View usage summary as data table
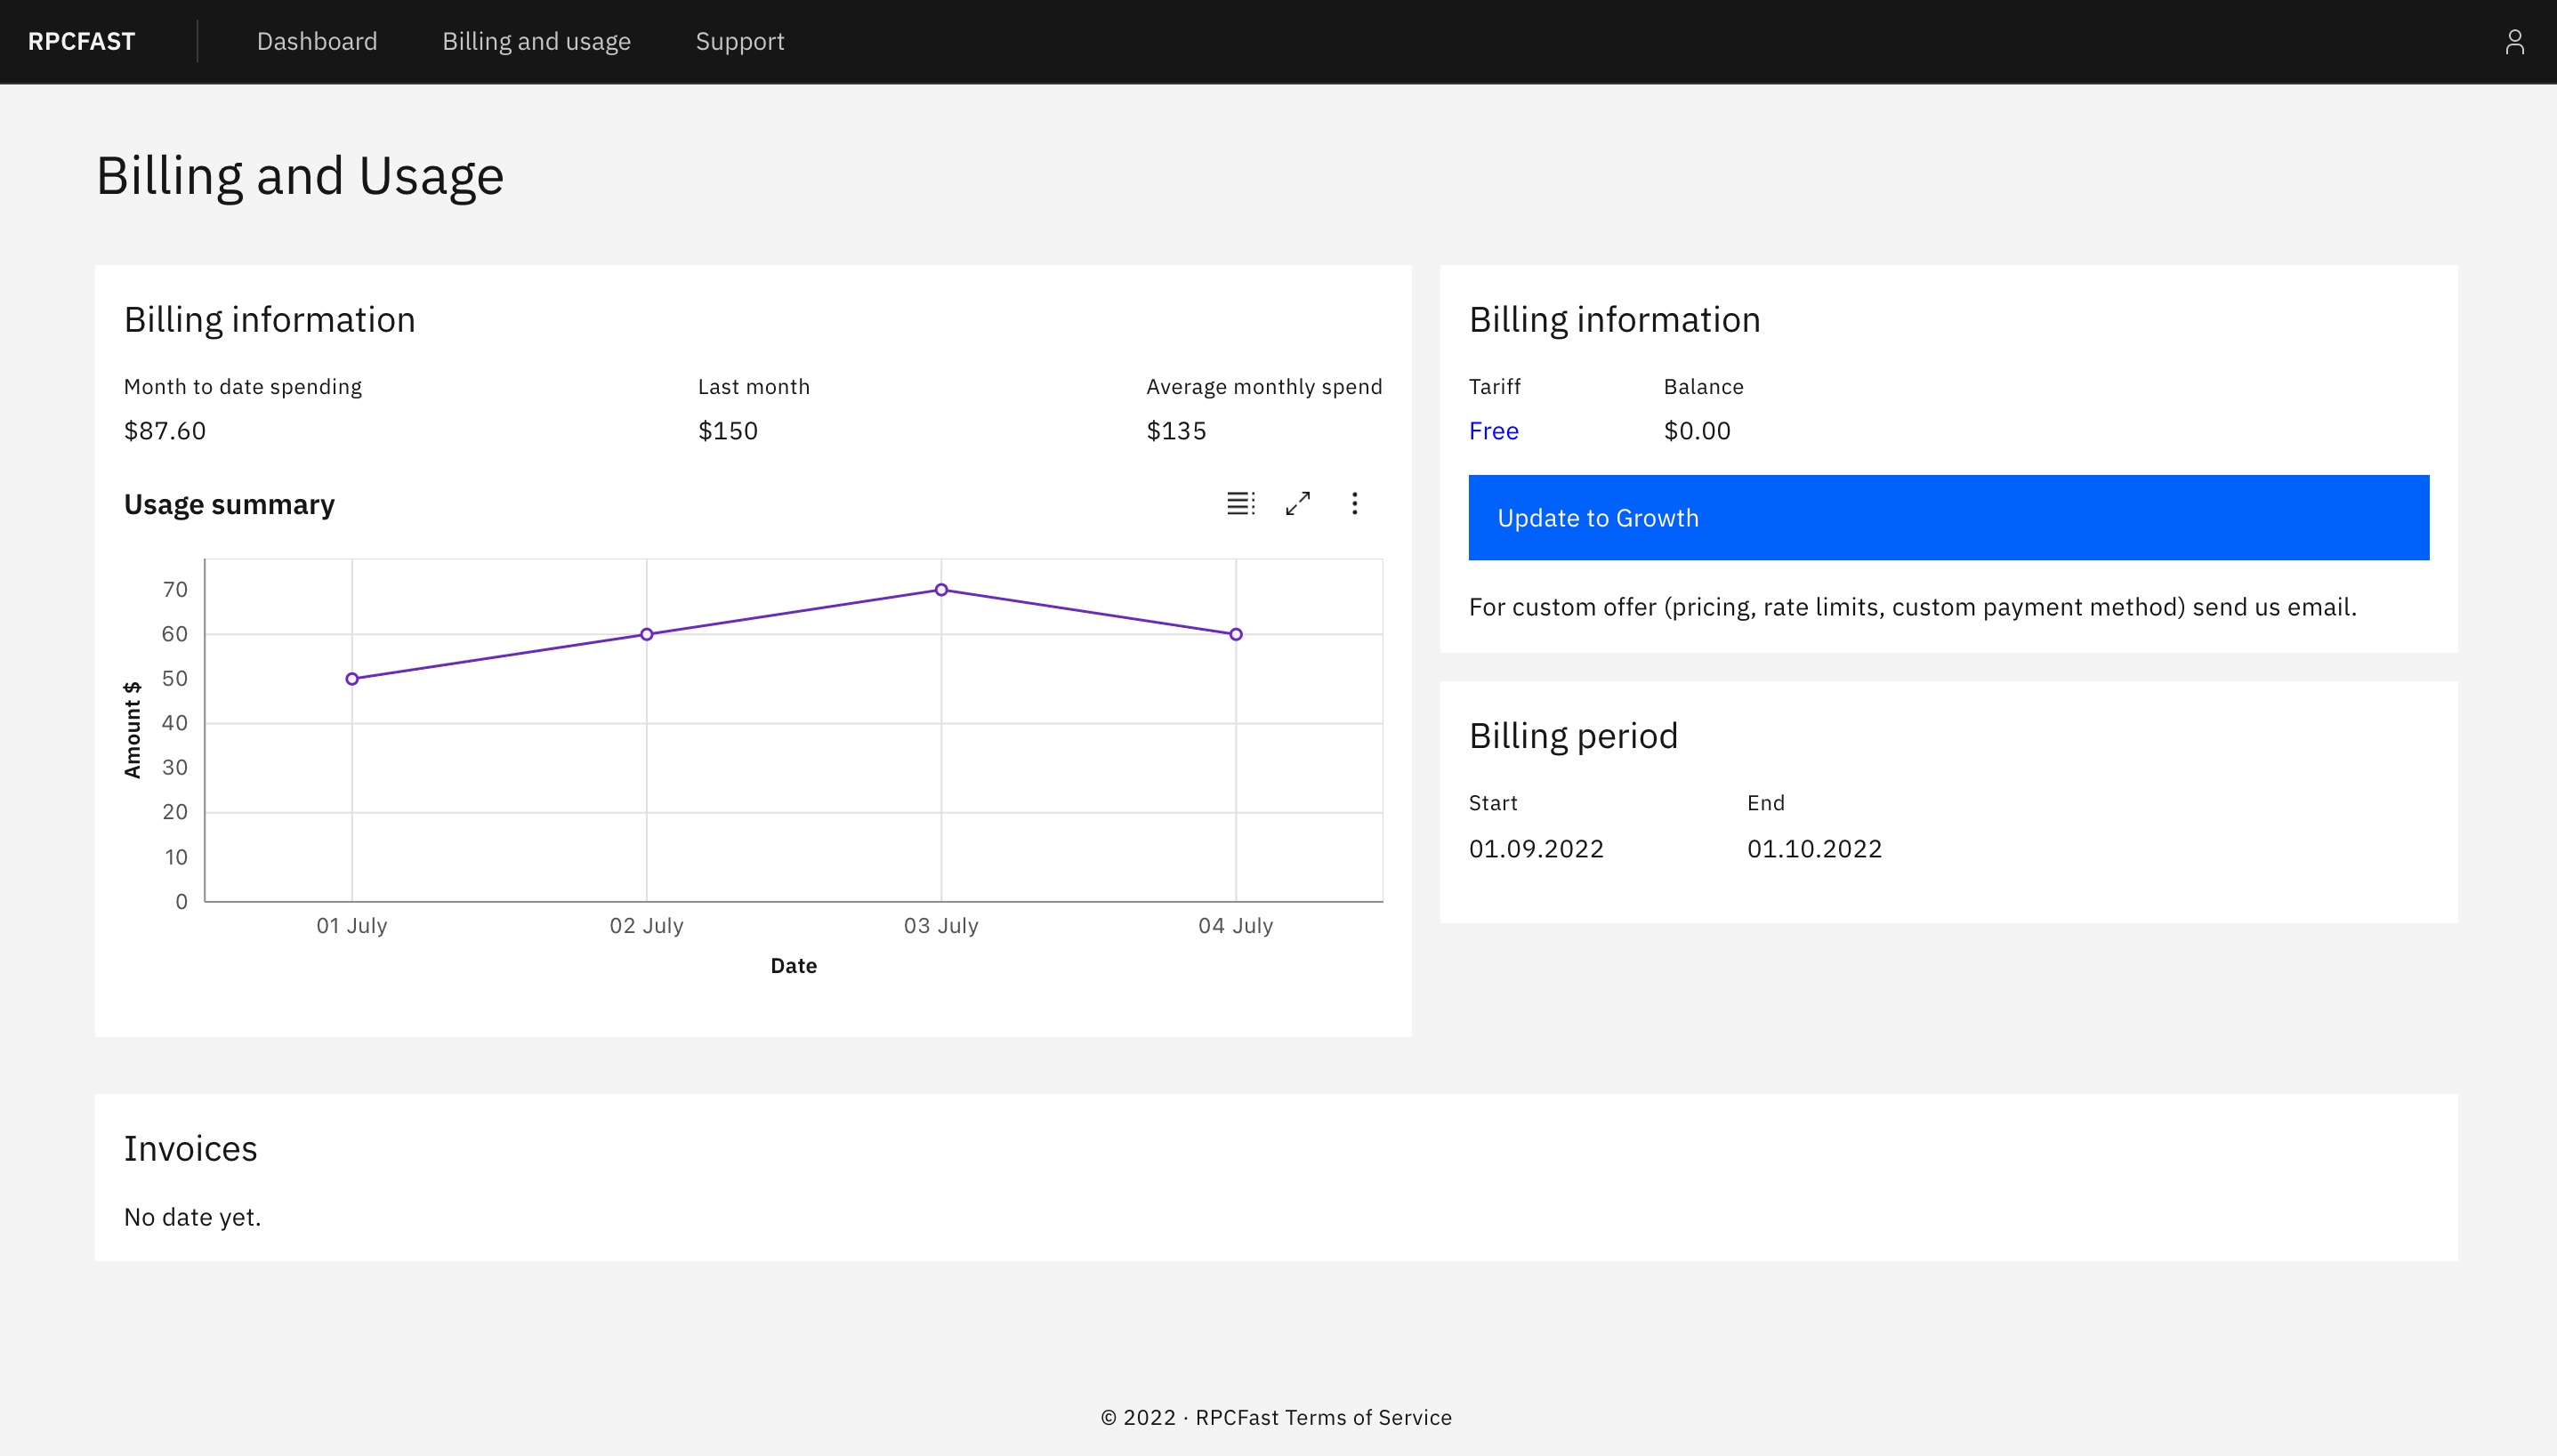 tap(1240, 504)
